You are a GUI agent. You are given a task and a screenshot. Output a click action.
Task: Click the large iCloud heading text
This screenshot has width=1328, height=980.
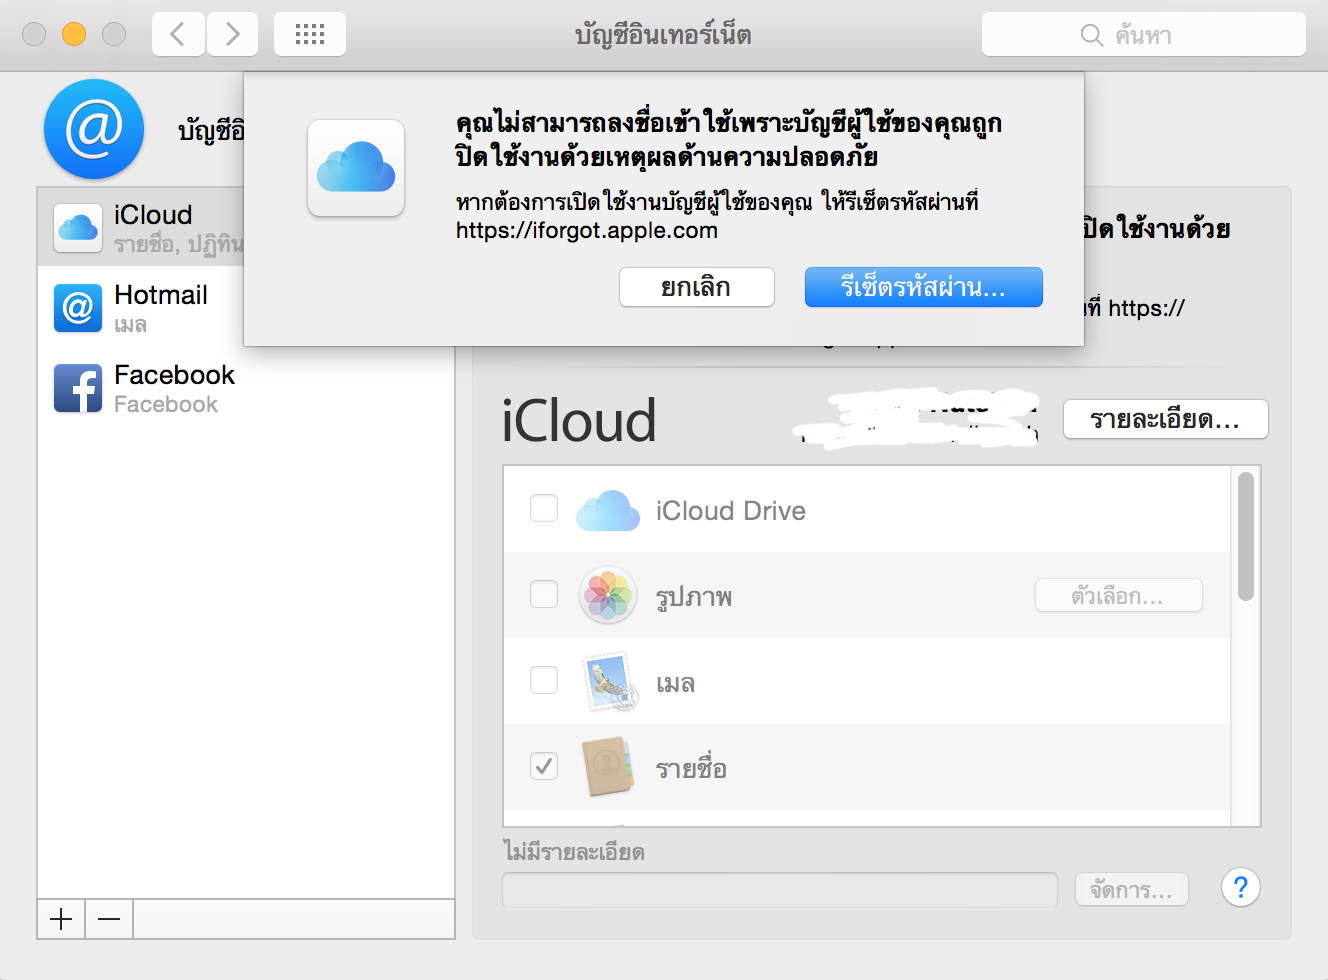coord(579,421)
